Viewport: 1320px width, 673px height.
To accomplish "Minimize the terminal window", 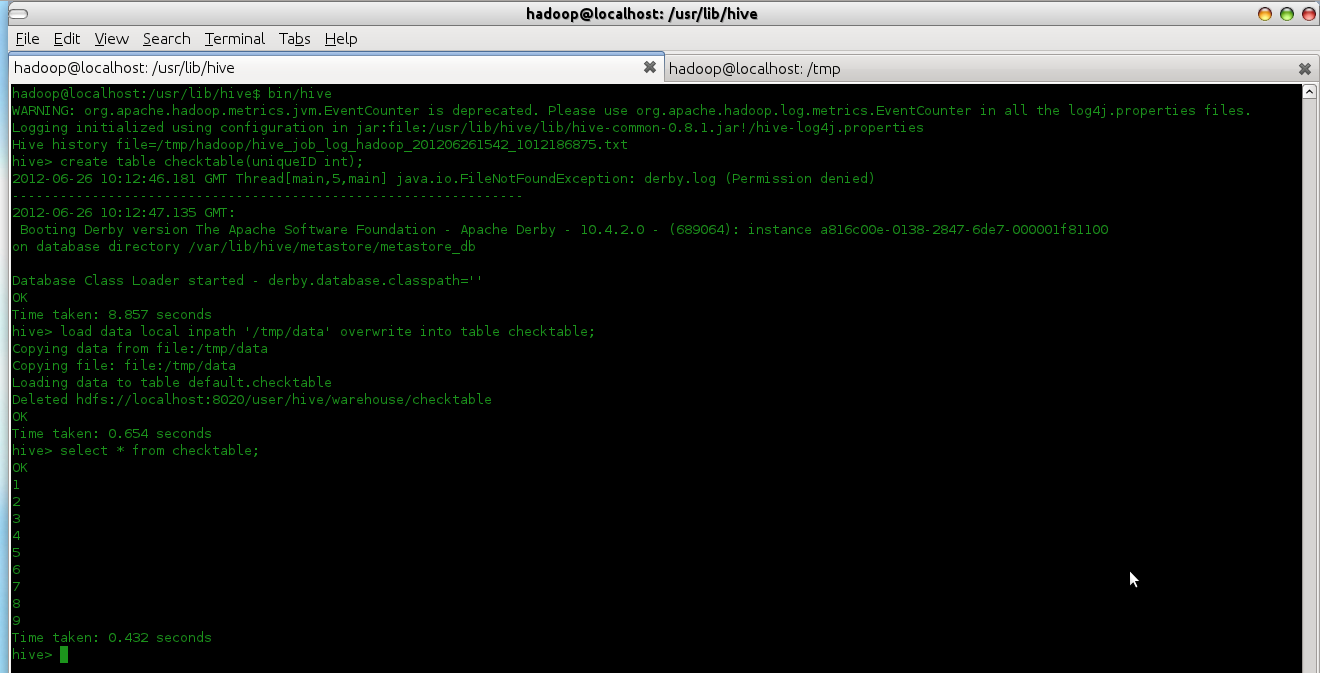I will 1265,14.
